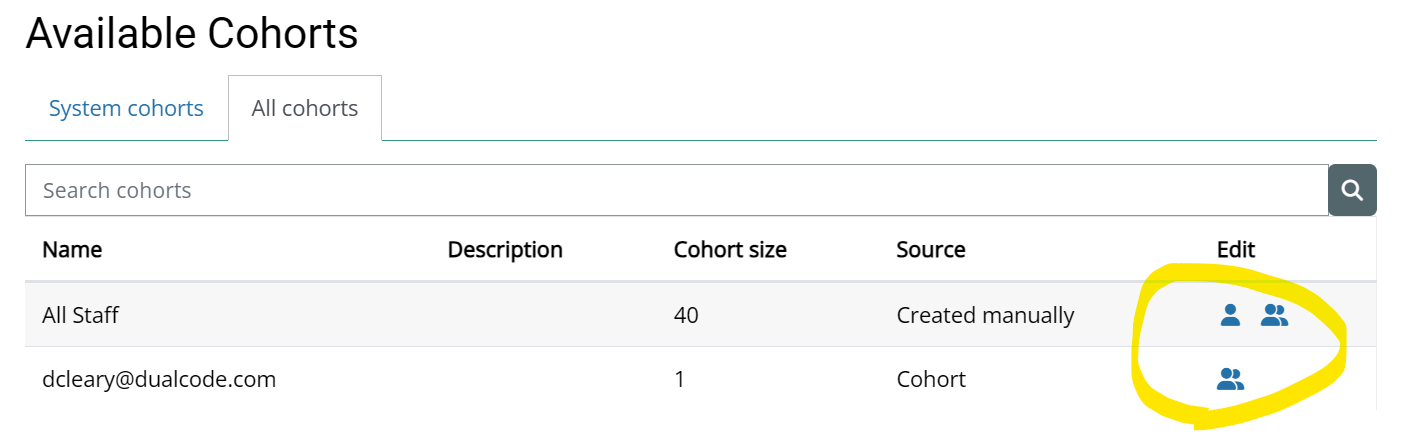Focus the Search cohorts text field
The height and width of the screenshot is (442, 1411).
coord(676,190)
